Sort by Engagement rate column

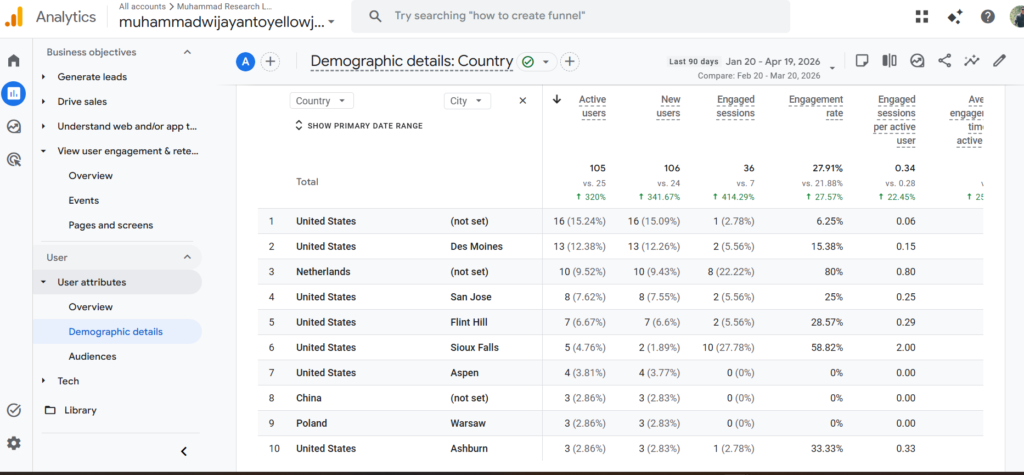coord(816,106)
